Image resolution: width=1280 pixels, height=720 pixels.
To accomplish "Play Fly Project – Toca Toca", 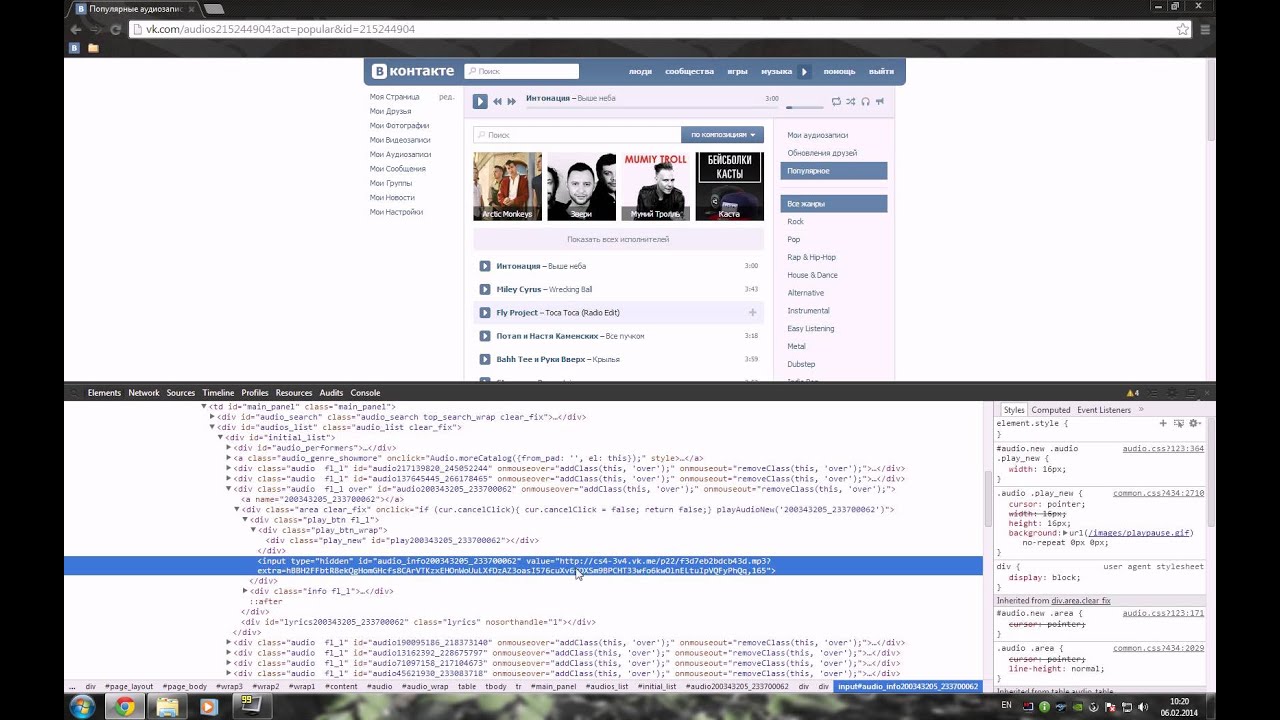I will (485, 313).
